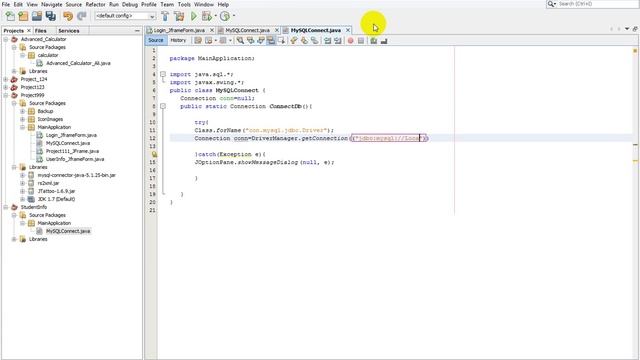Select Advanced_Calculator_All.java in tree
This screenshot has width=640, height=360.
tap(78, 63)
